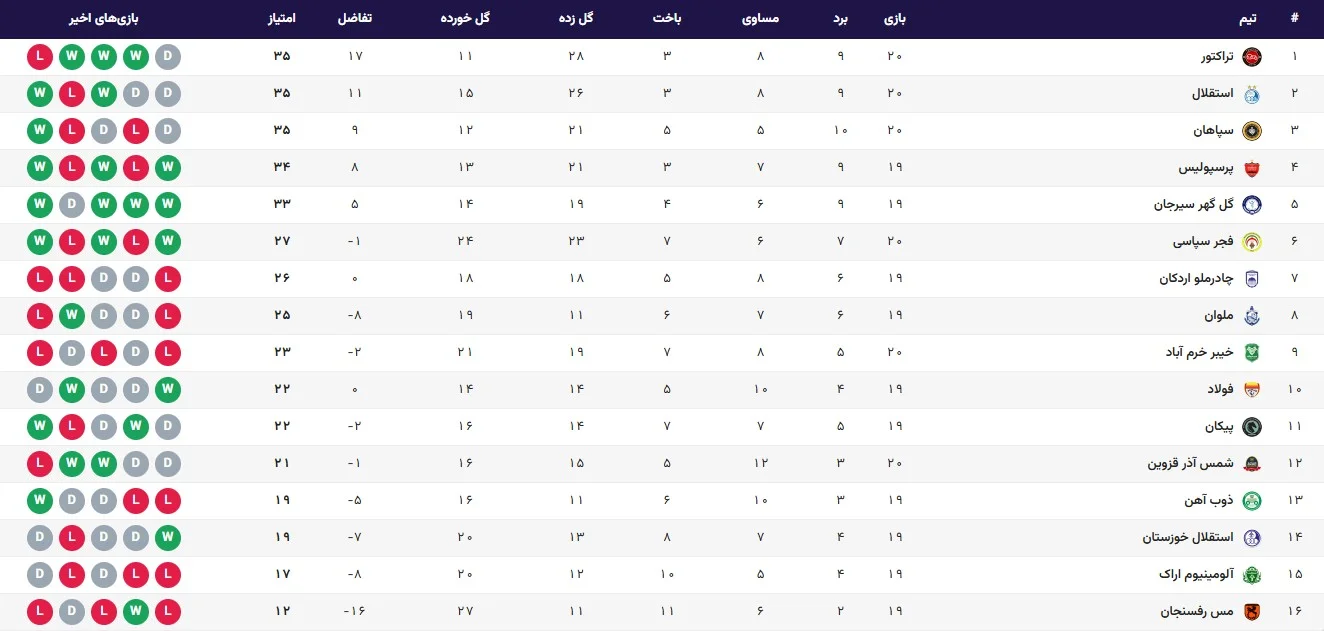Click the بازی‌های اخیر column header
Screen dimensions: 1324x631
[104, 19]
